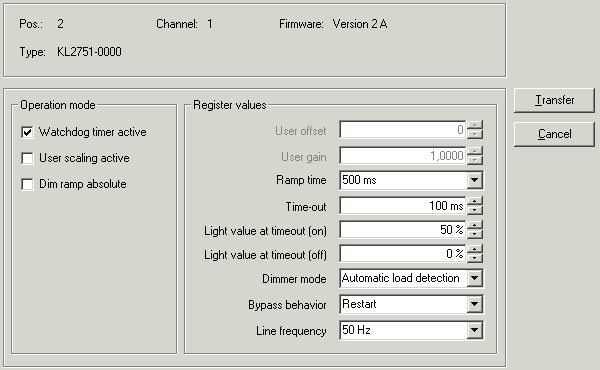Click the Transfer button

[x=554, y=100]
